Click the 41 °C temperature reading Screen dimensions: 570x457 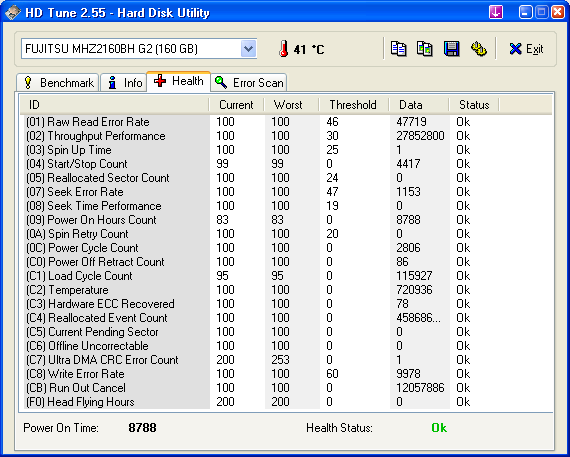pyautogui.click(x=309, y=49)
